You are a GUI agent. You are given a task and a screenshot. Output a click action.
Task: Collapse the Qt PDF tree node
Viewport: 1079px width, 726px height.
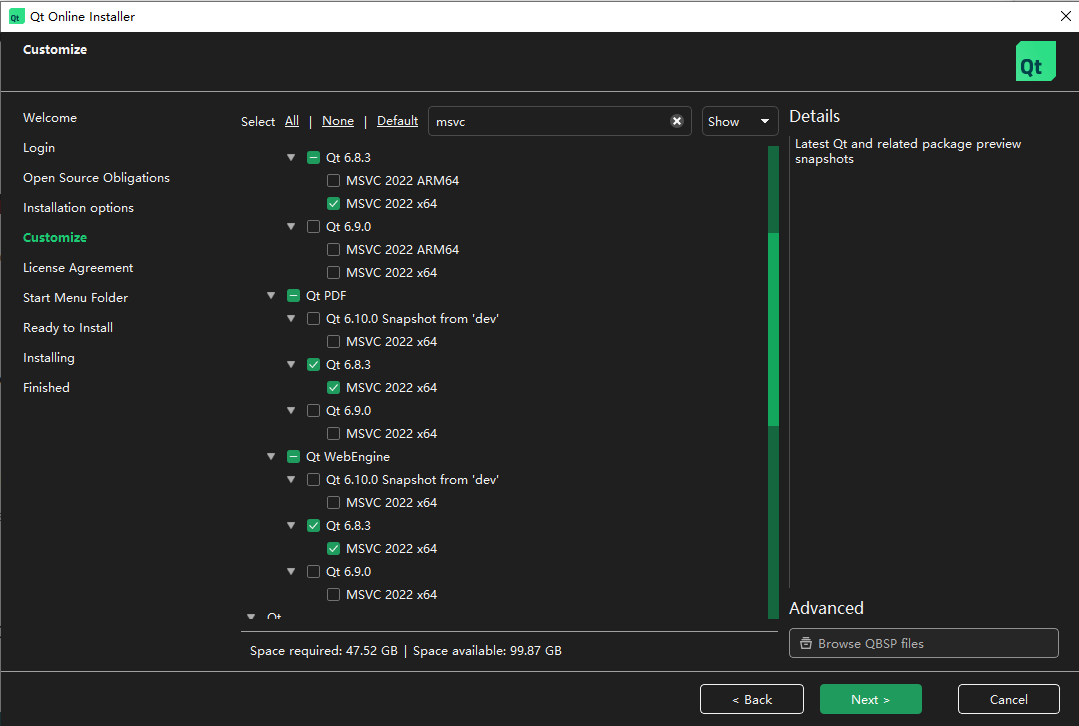pos(271,296)
